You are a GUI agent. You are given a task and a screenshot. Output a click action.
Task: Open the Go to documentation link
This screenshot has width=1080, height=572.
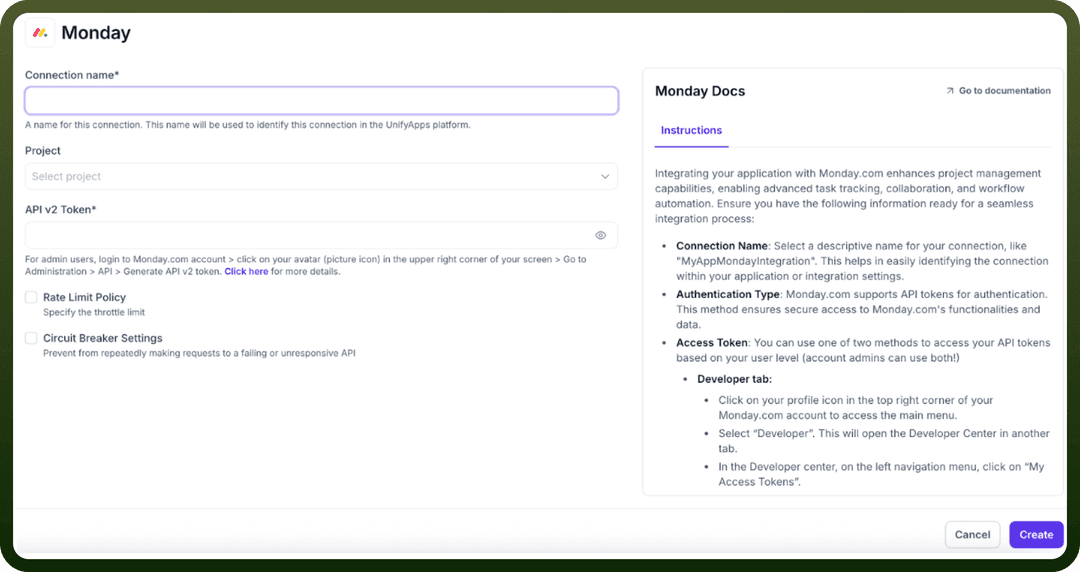pos(1004,91)
